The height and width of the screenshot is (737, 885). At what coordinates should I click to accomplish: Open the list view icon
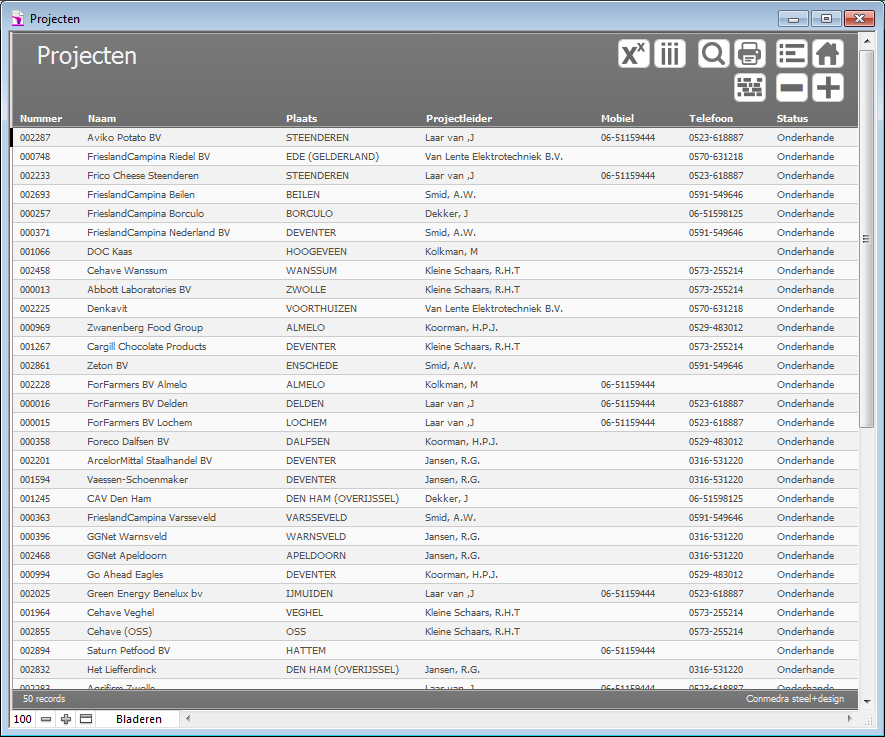coord(792,54)
